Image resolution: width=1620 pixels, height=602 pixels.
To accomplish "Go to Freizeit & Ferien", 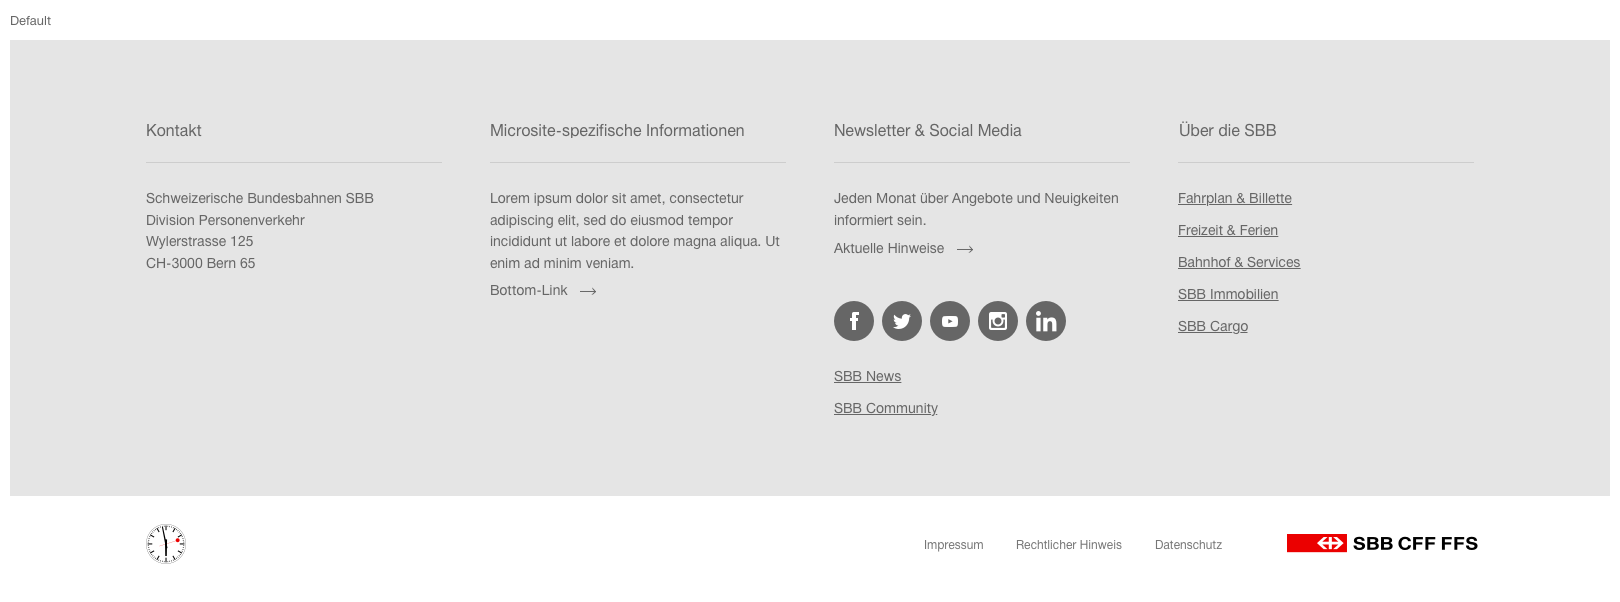I will (1228, 230).
